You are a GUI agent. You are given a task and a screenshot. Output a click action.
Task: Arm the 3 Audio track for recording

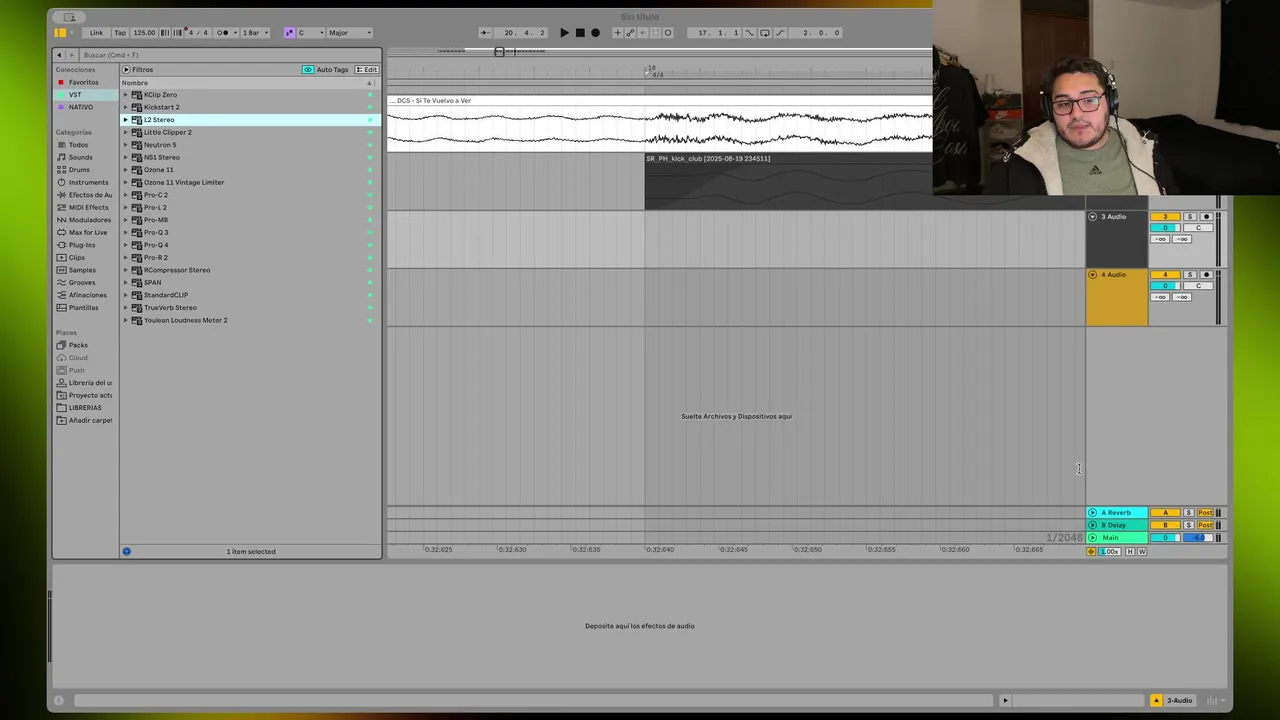click(1206, 217)
